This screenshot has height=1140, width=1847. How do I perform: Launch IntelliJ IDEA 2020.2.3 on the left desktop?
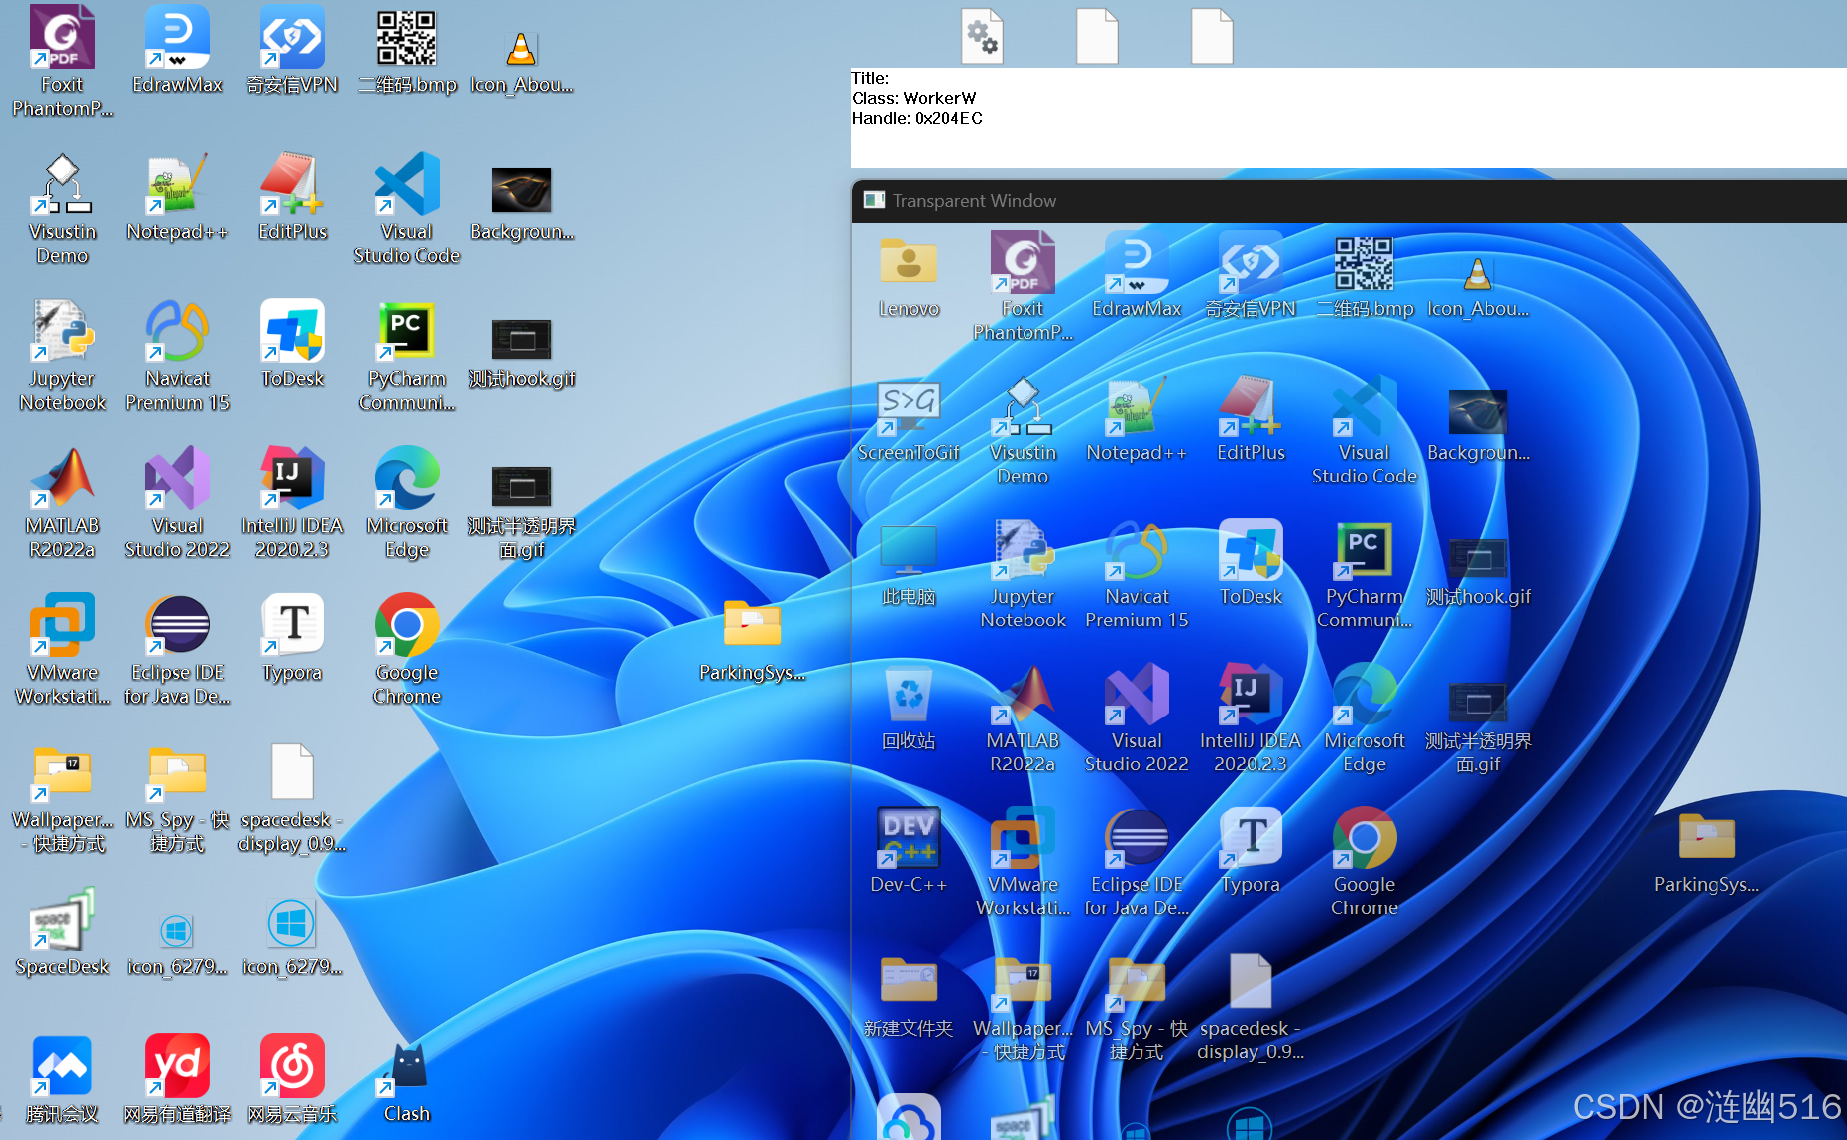292,502
